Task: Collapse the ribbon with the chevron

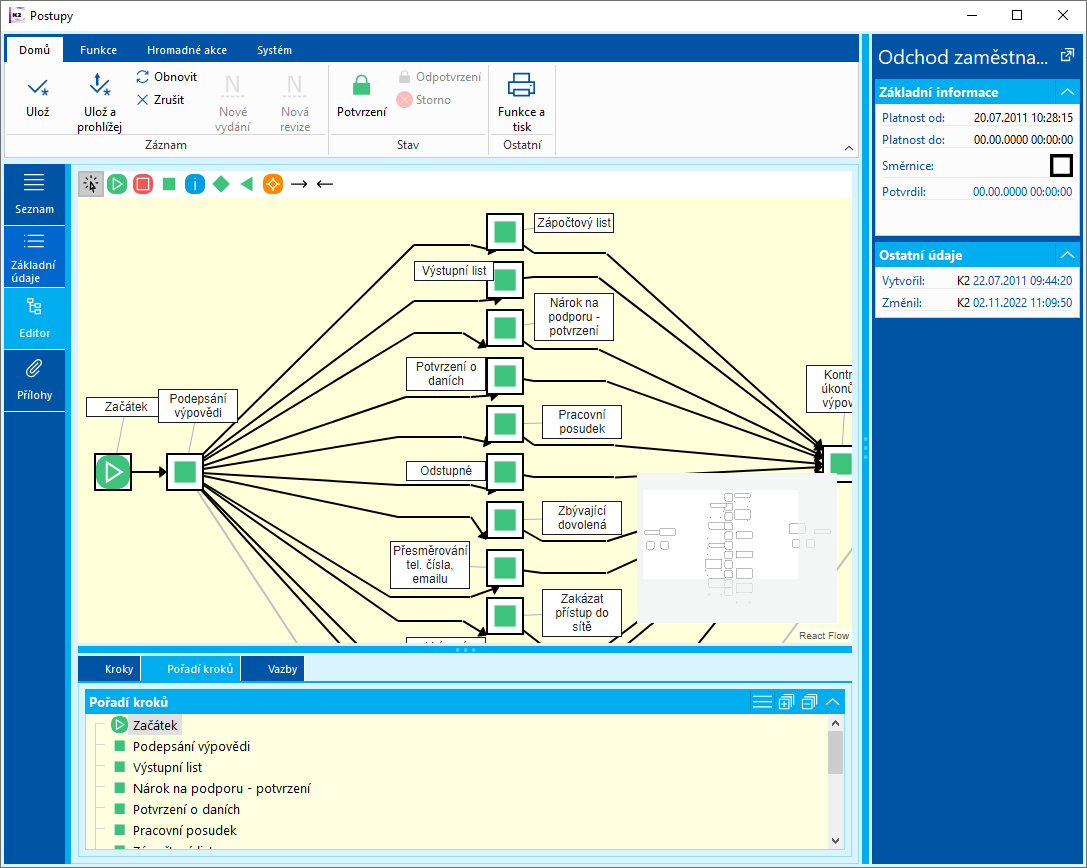Action: pyautogui.click(x=849, y=148)
